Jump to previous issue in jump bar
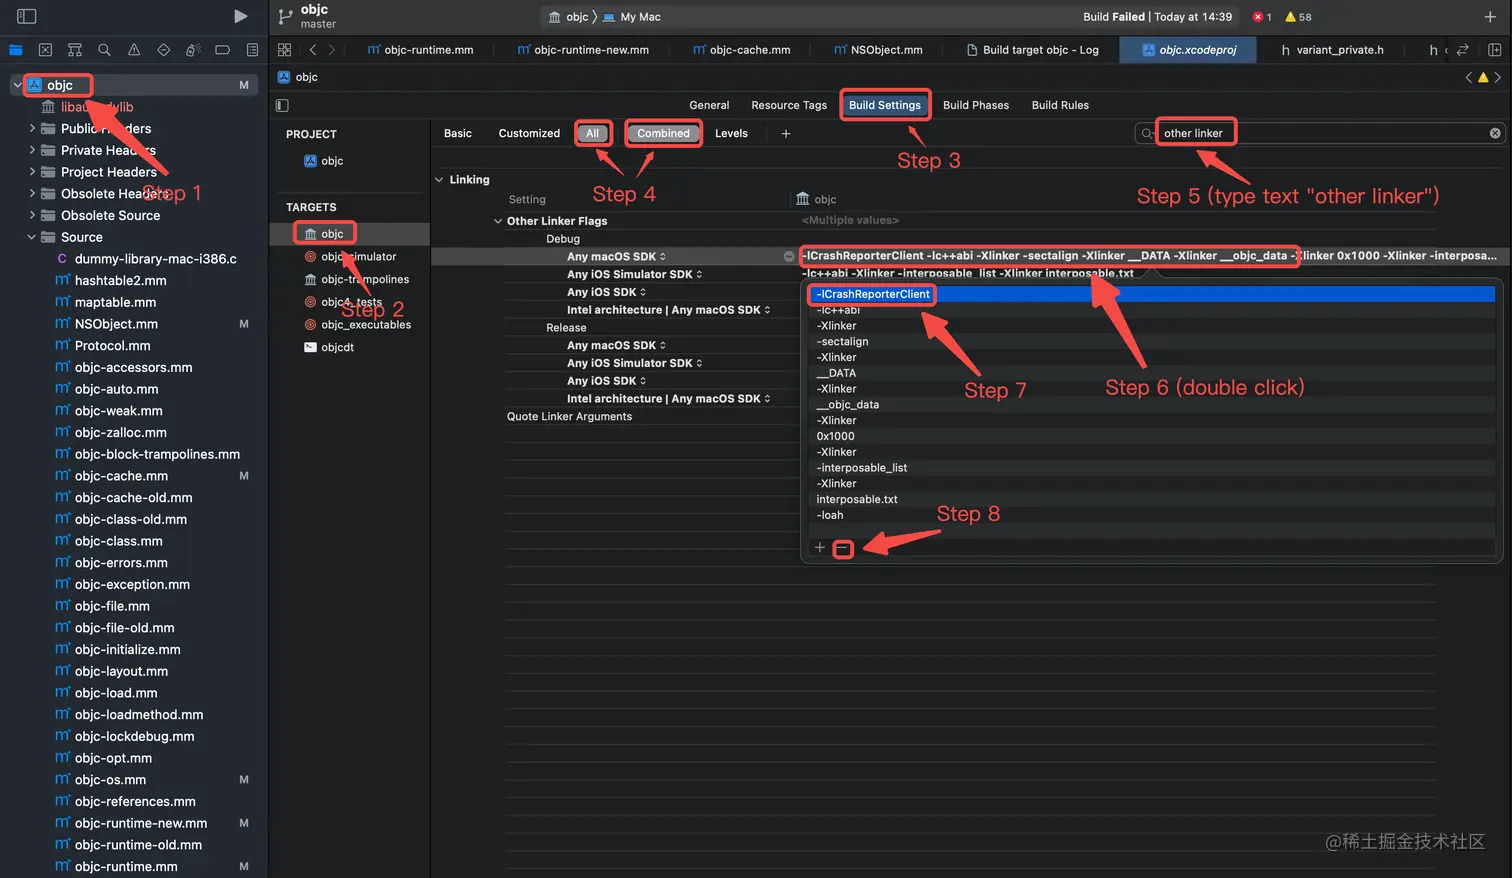The width and height of the screenshot is (1512, 878). tap(1469, 77)
